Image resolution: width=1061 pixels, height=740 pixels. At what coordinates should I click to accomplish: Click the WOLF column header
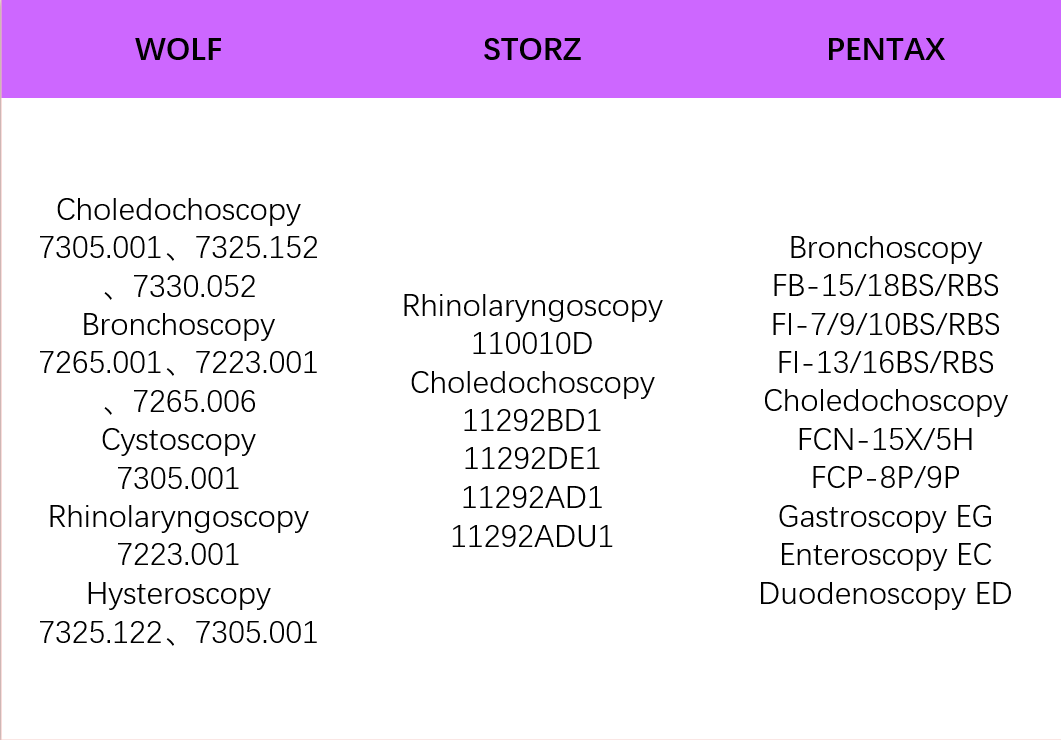(x=178, y=50)
